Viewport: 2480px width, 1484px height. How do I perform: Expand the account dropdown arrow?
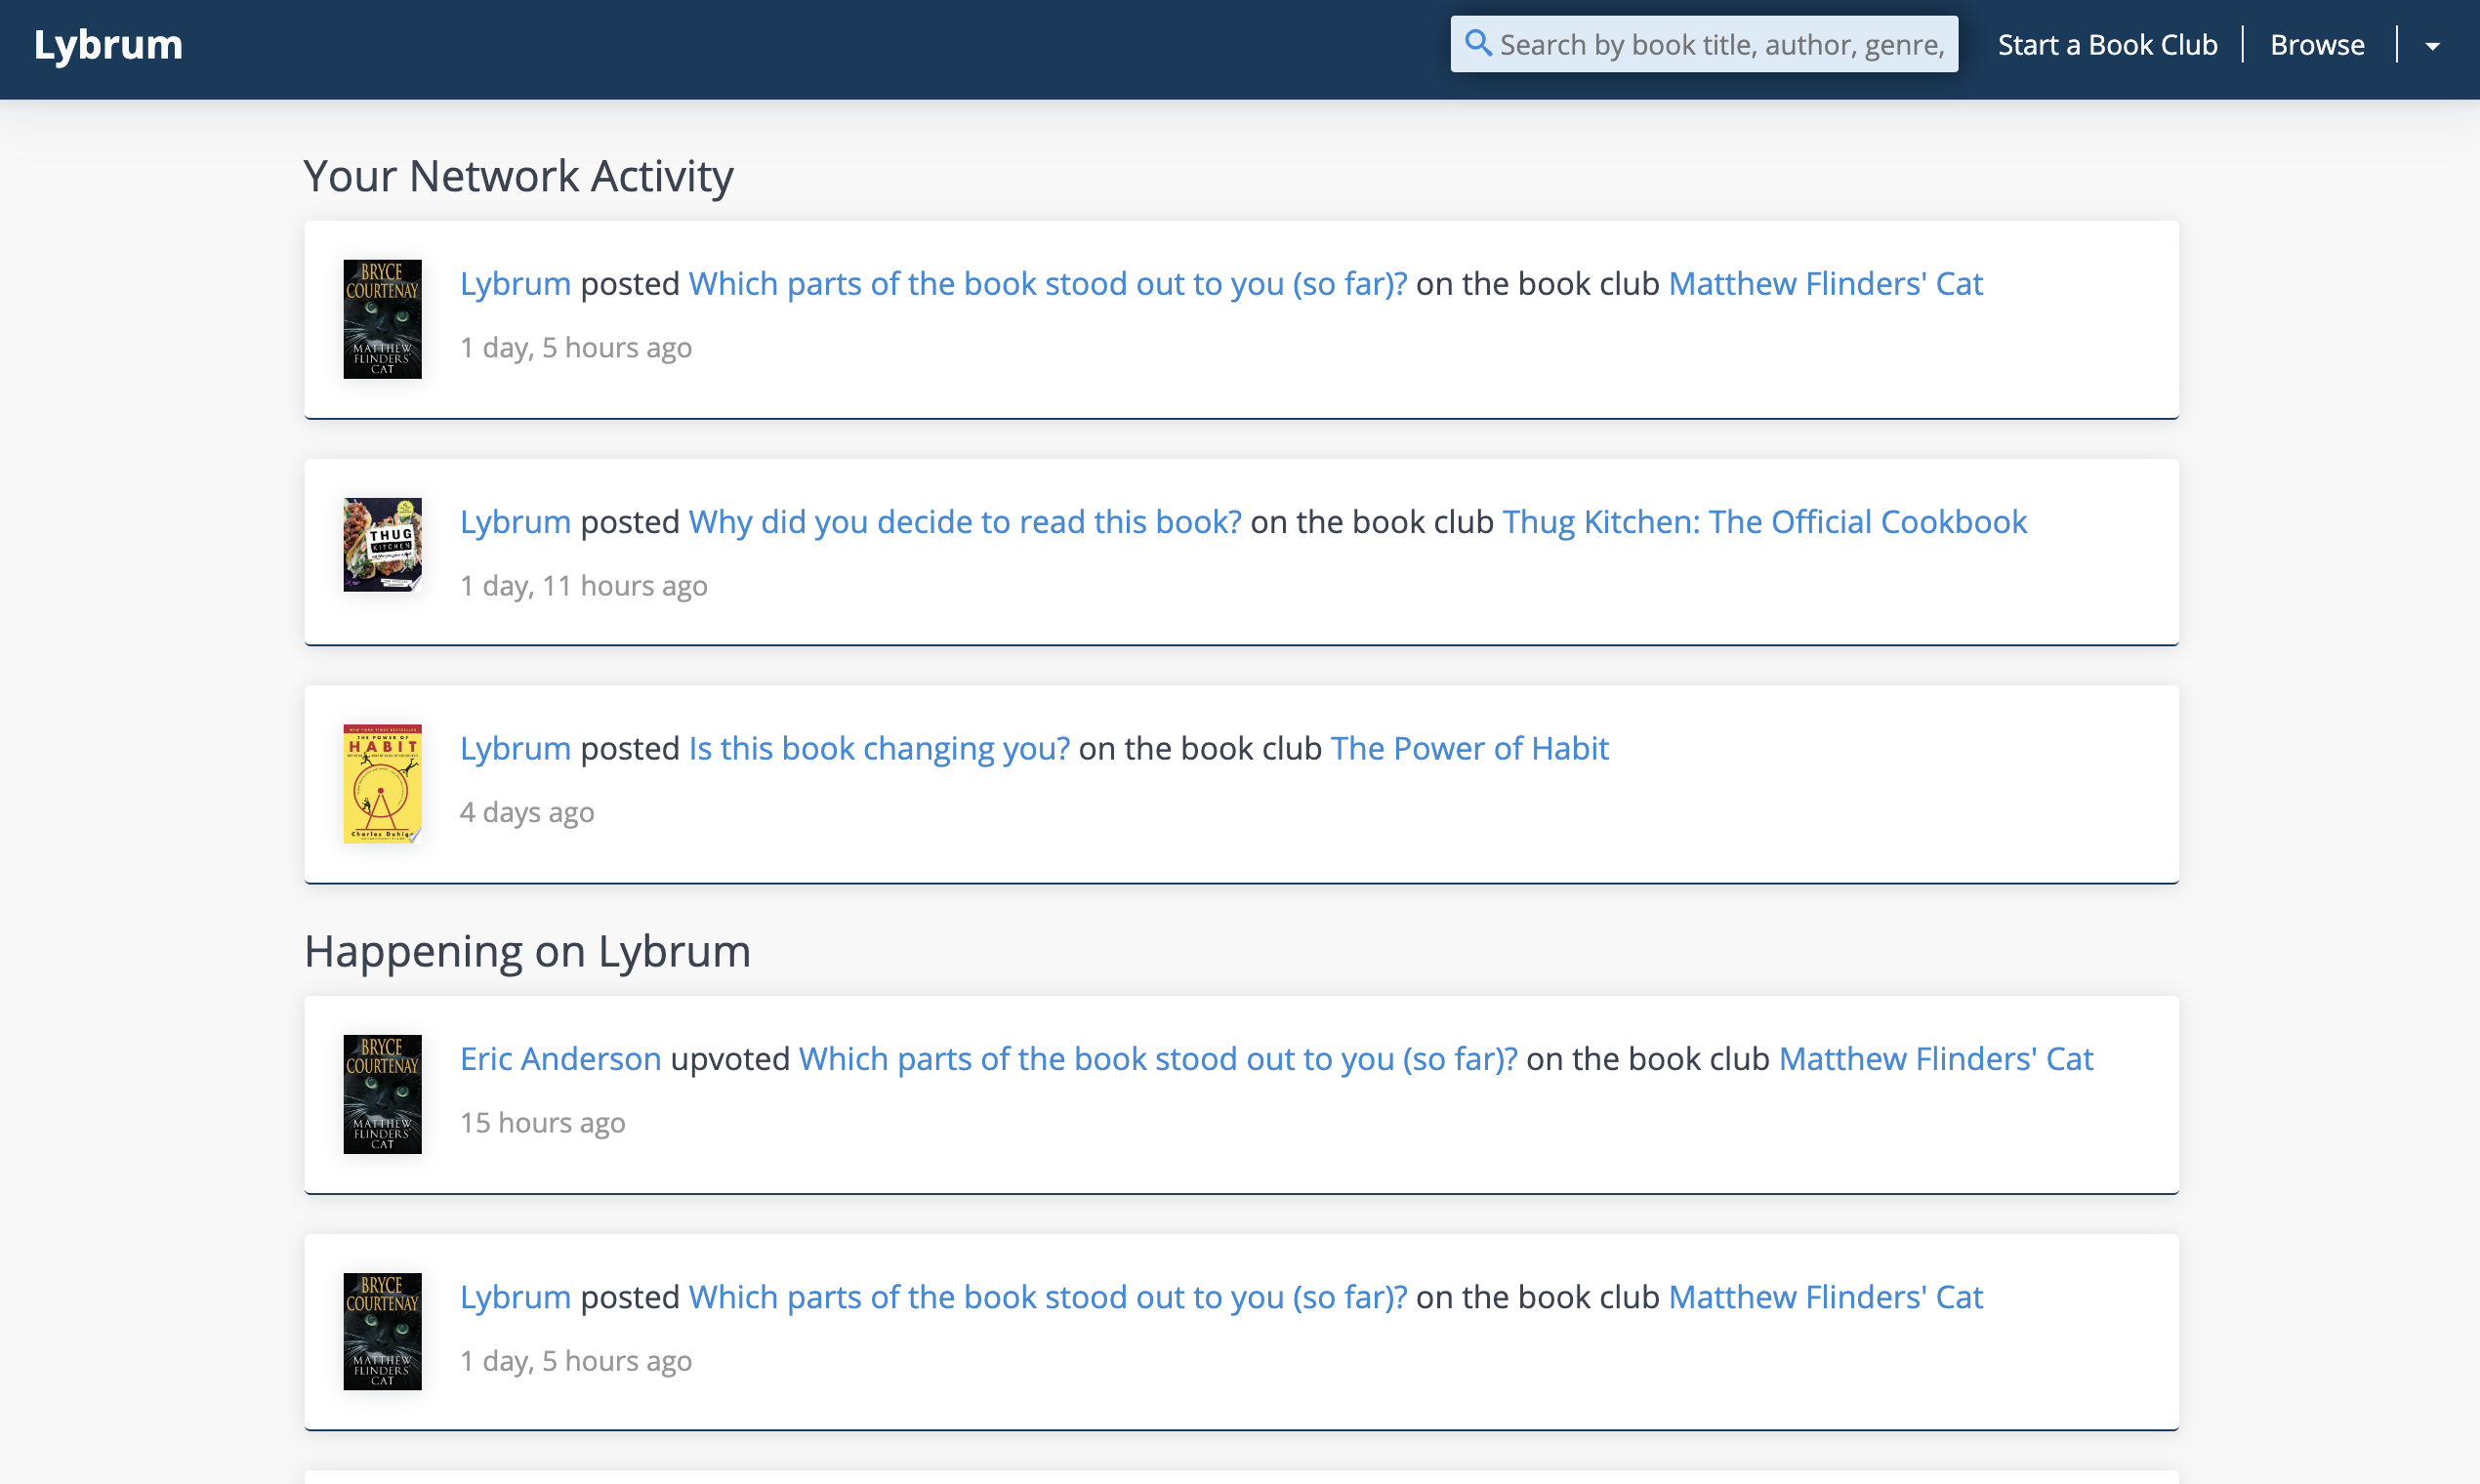(x=2432, y=46)
